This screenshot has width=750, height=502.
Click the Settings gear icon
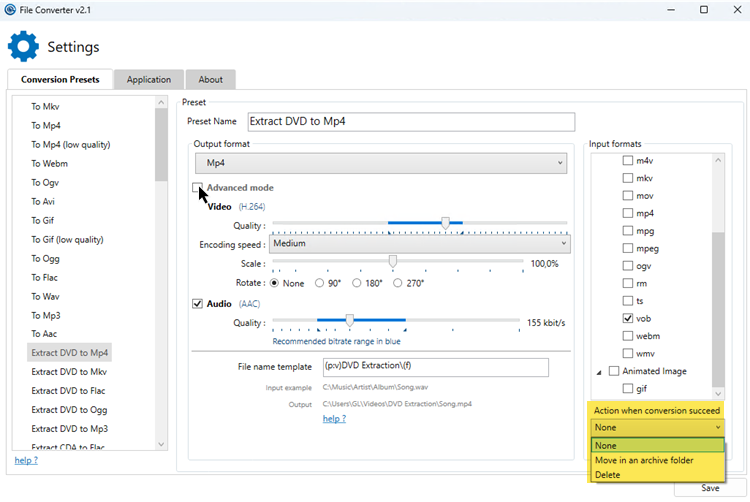pos(24,46)
